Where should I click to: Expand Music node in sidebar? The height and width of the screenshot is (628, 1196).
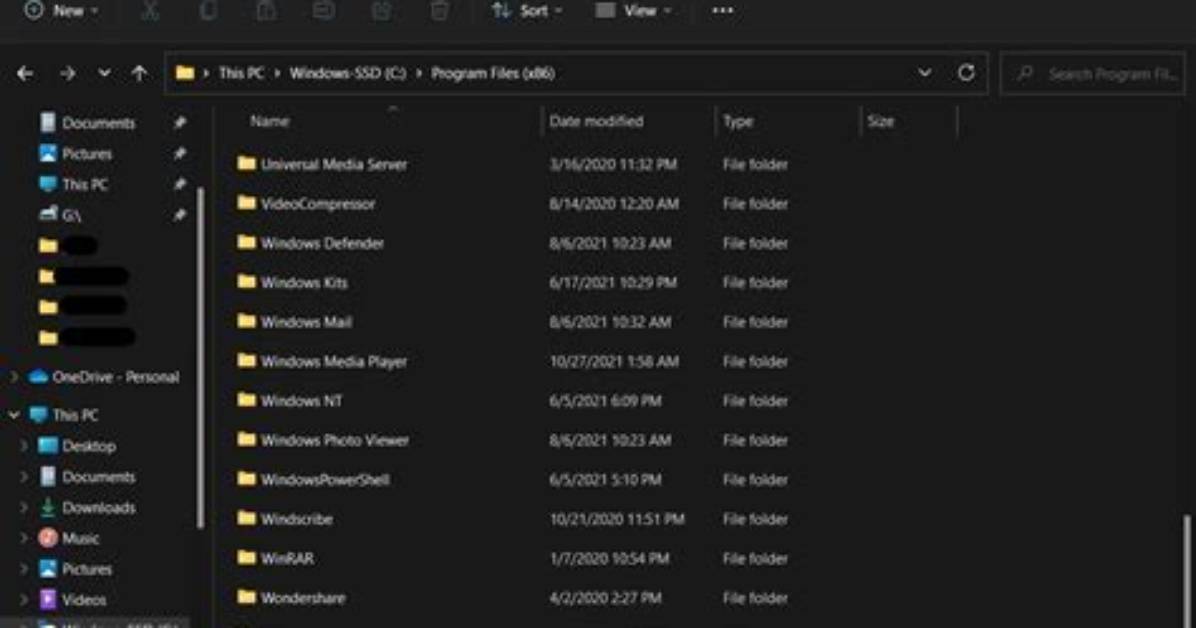(x=24, y=538)
